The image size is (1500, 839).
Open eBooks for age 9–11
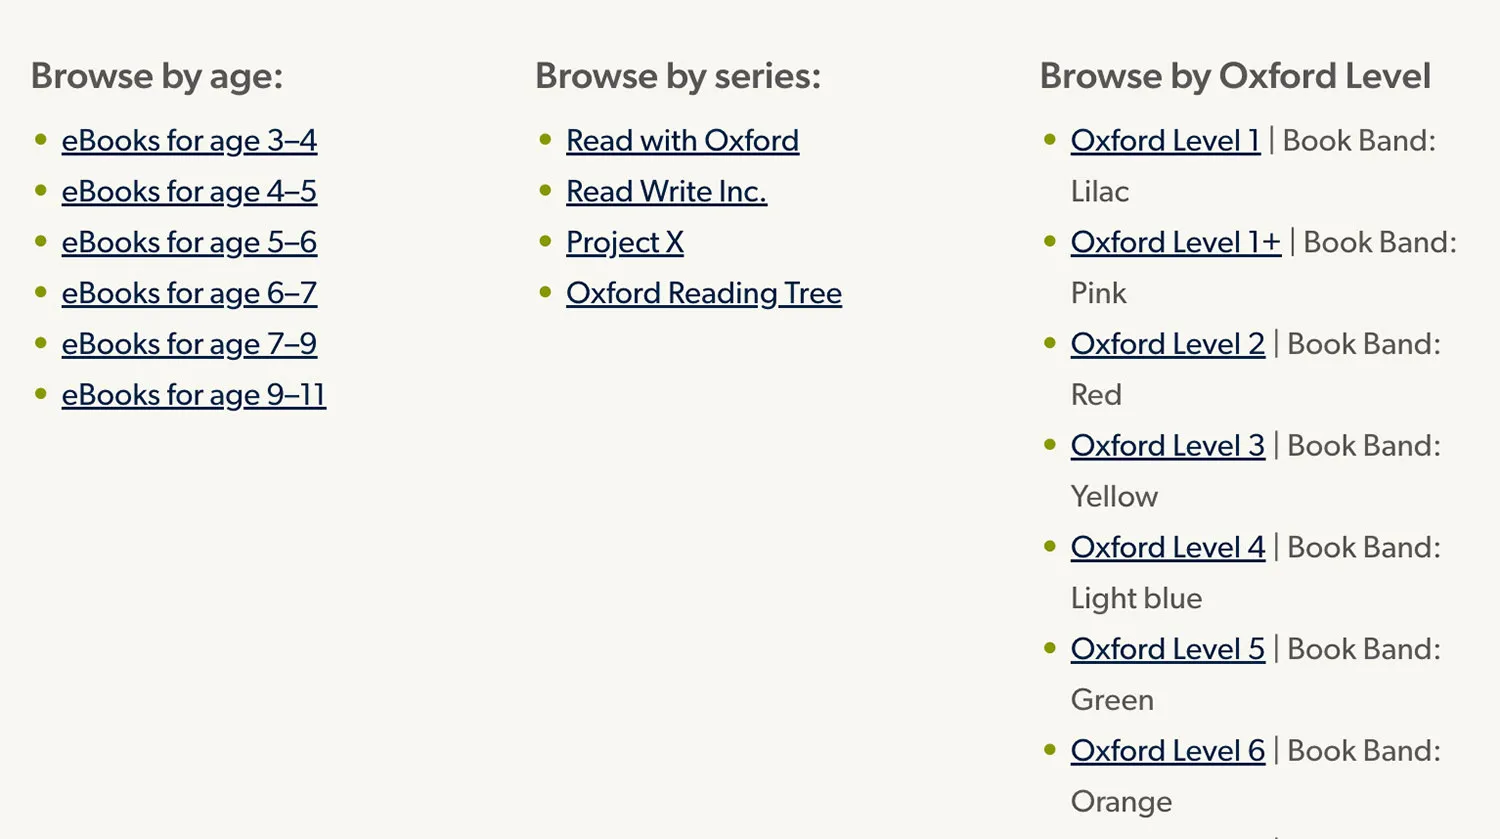pyautogui.click(x=193, y=396)
